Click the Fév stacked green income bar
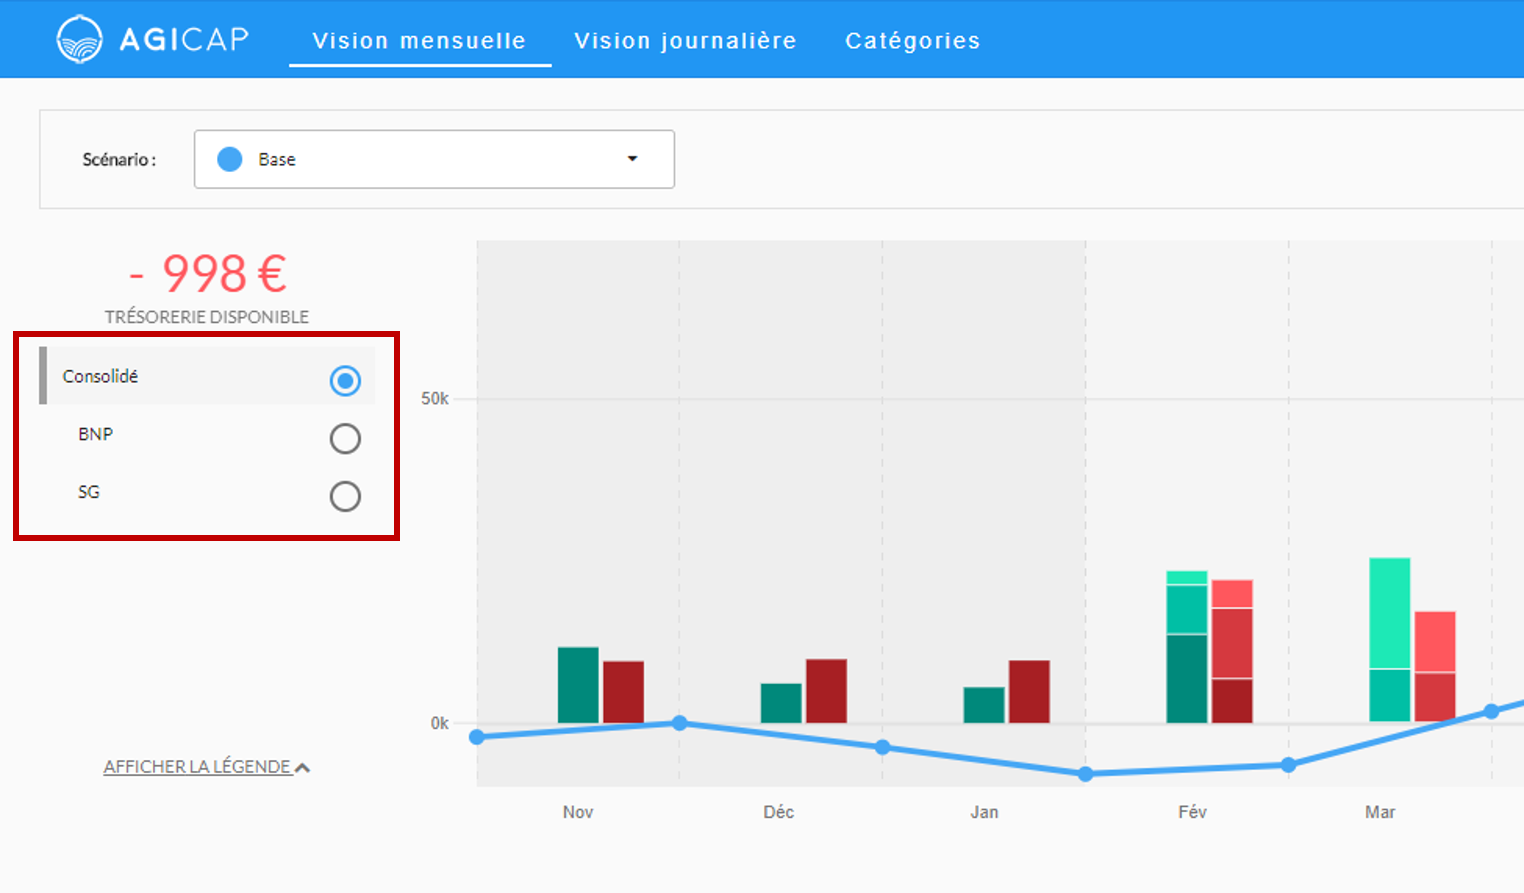This screenshot has height=893, width=1524. pyautogui.click(x=1187, y=647)
